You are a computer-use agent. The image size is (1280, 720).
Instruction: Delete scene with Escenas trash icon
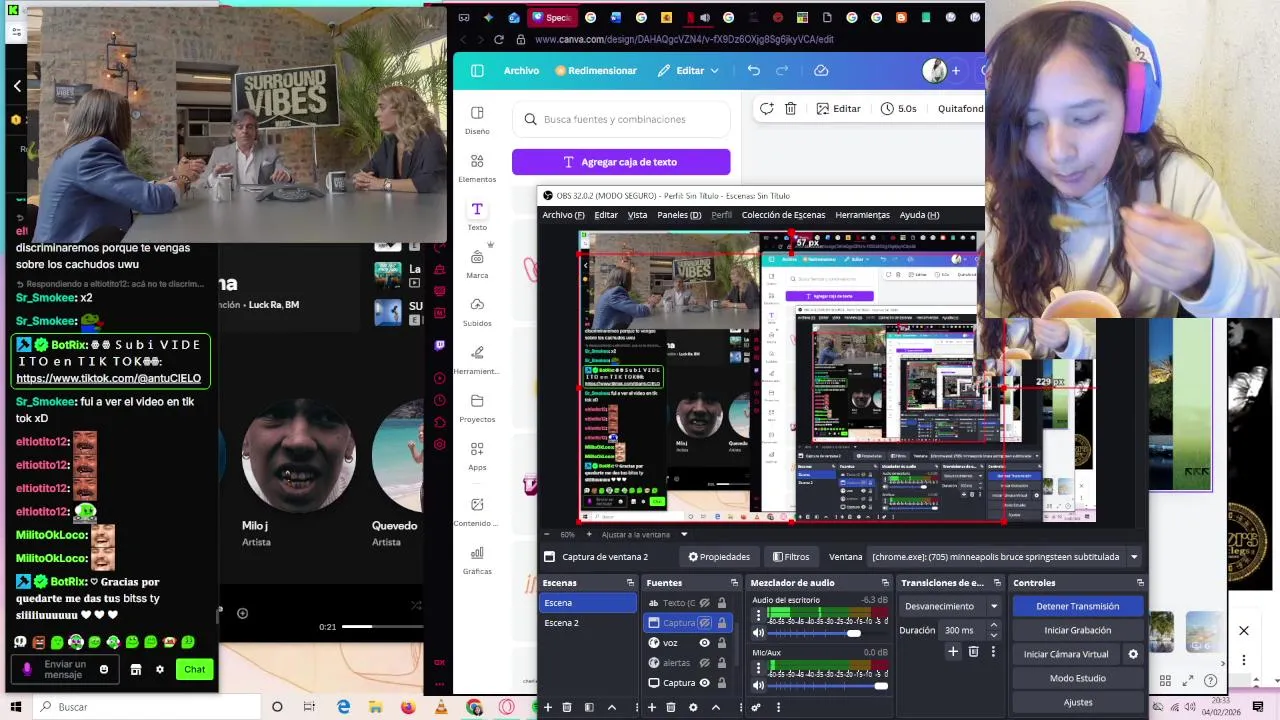tap(567, 707)
